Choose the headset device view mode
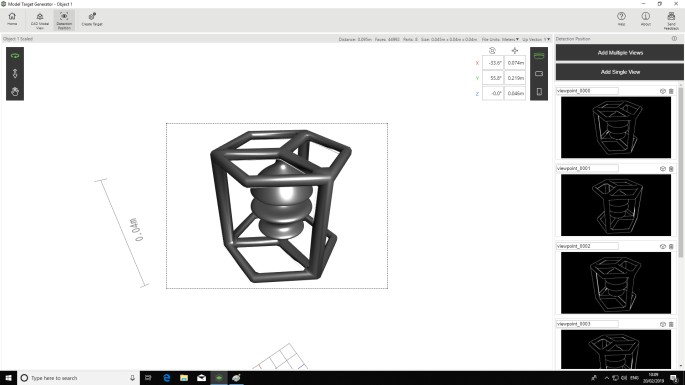Screen dimensions: 685x385 (x=539, y=55)
